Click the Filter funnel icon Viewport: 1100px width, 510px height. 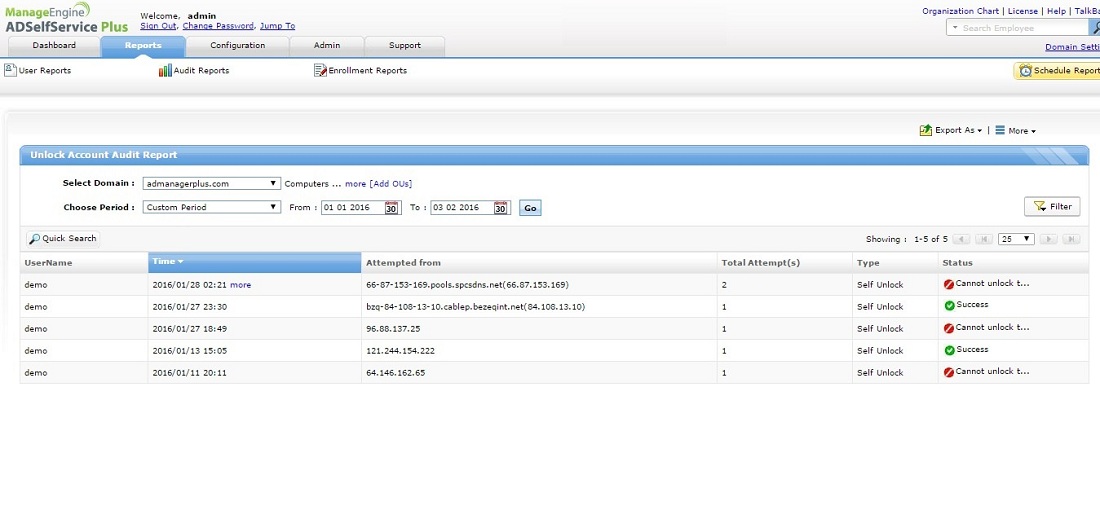click(1040, 206)
